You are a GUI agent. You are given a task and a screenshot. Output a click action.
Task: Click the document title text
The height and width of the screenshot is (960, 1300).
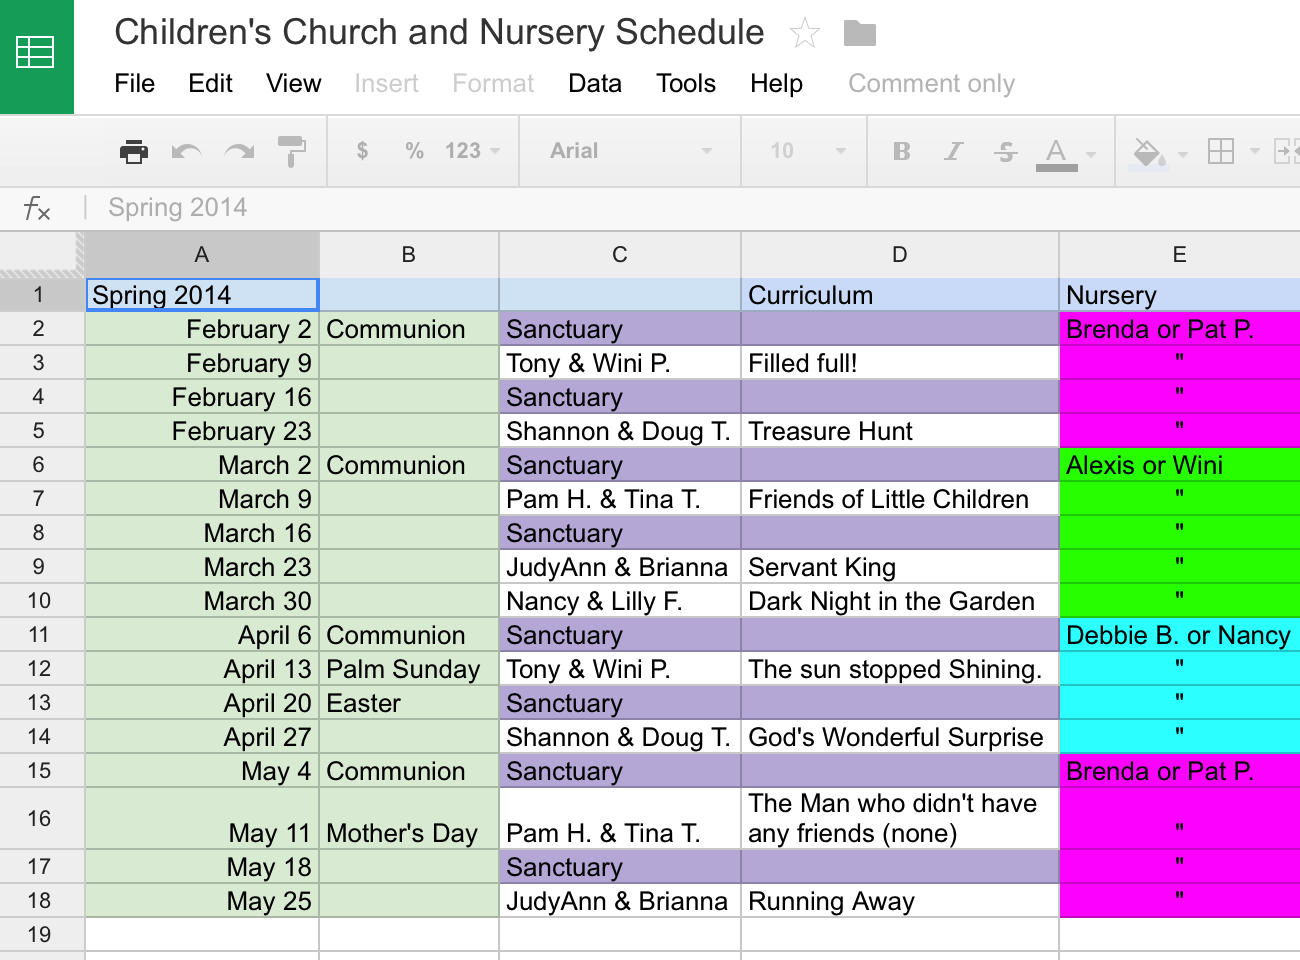coord(439,32)
